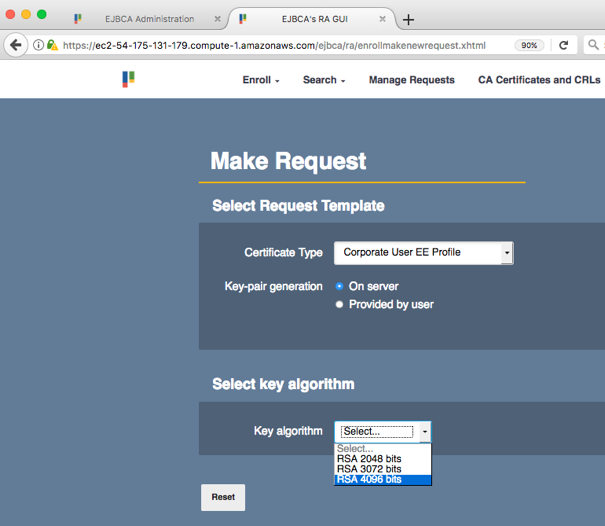Viewport: 605px width, 526px height.
Task: Click the browser back arrow button
Action: 15,45
